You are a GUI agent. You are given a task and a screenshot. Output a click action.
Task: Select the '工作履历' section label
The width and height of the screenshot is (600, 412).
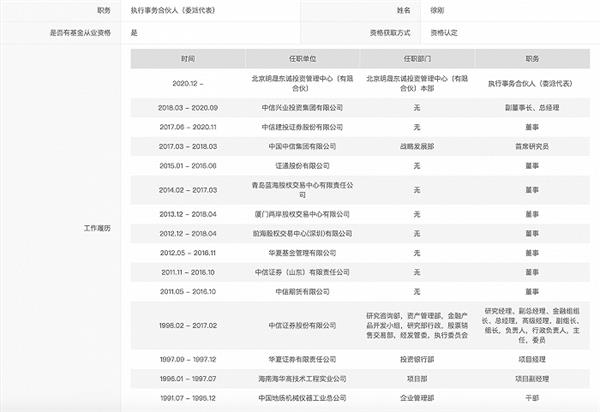pyautogui.click(x=97, y=228)
